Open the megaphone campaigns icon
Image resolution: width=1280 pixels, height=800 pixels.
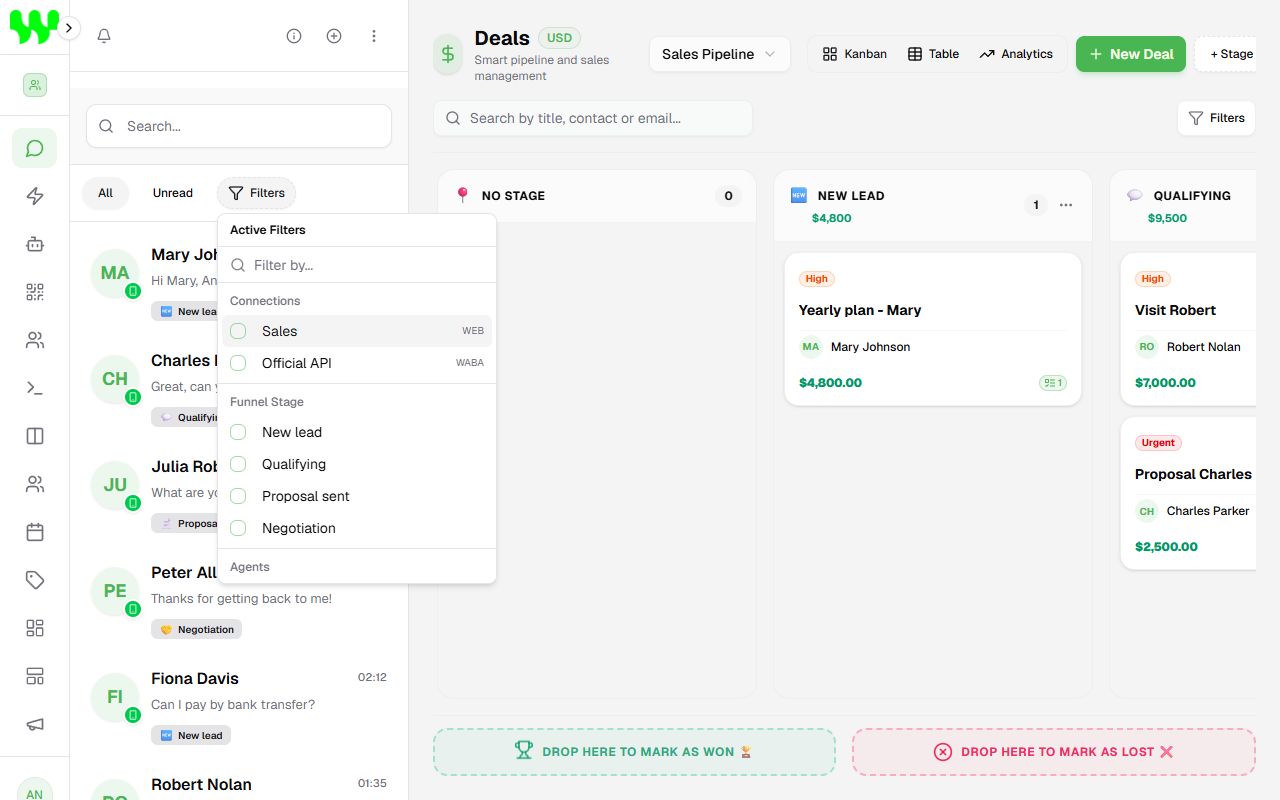(x=35, y=724)
